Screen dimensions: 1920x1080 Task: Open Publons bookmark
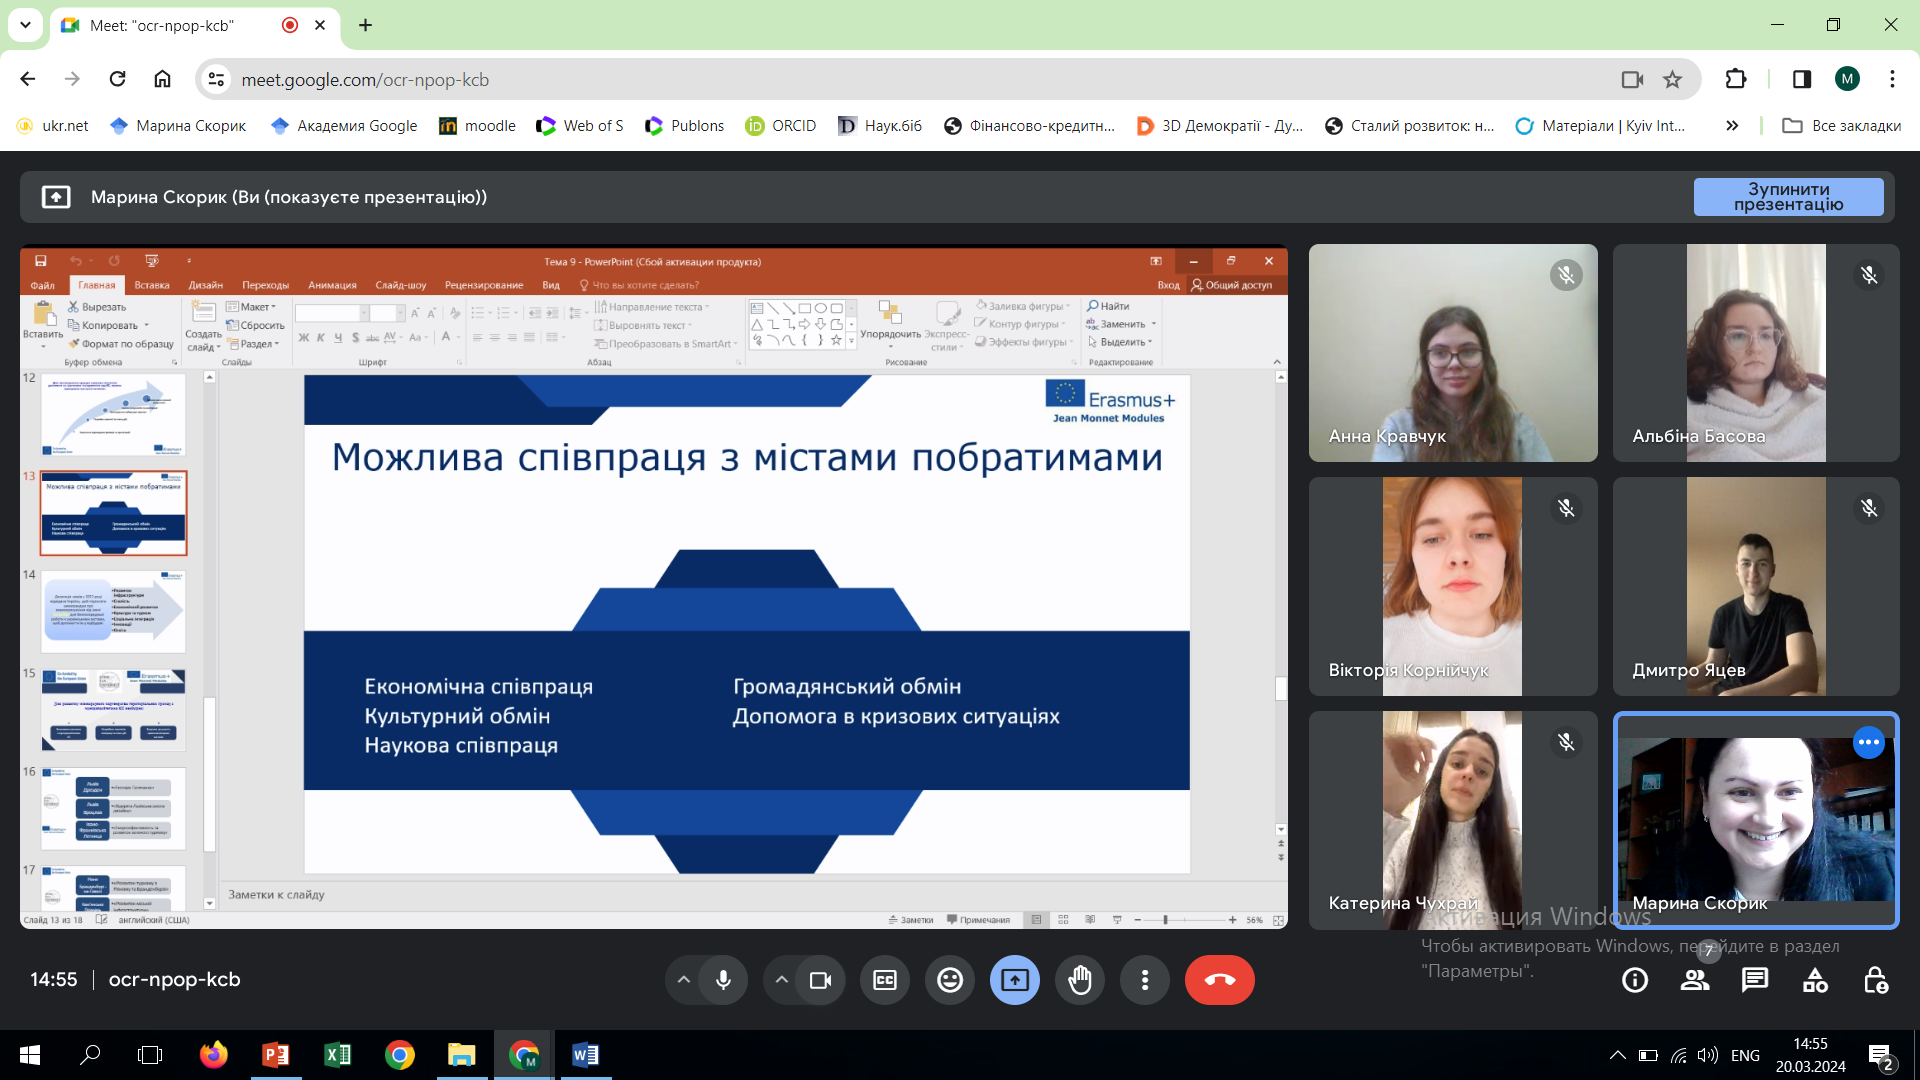pos(685,126)
